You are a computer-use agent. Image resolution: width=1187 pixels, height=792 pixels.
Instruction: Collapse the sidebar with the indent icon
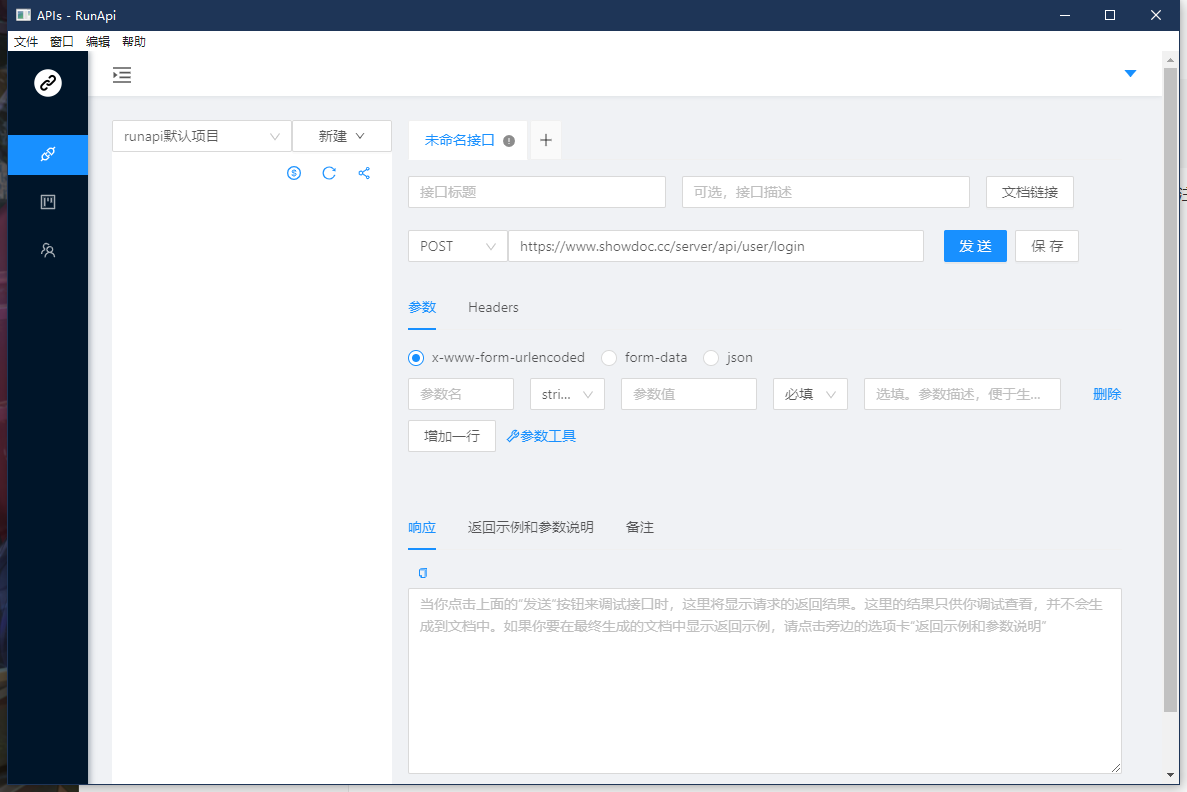122,75
